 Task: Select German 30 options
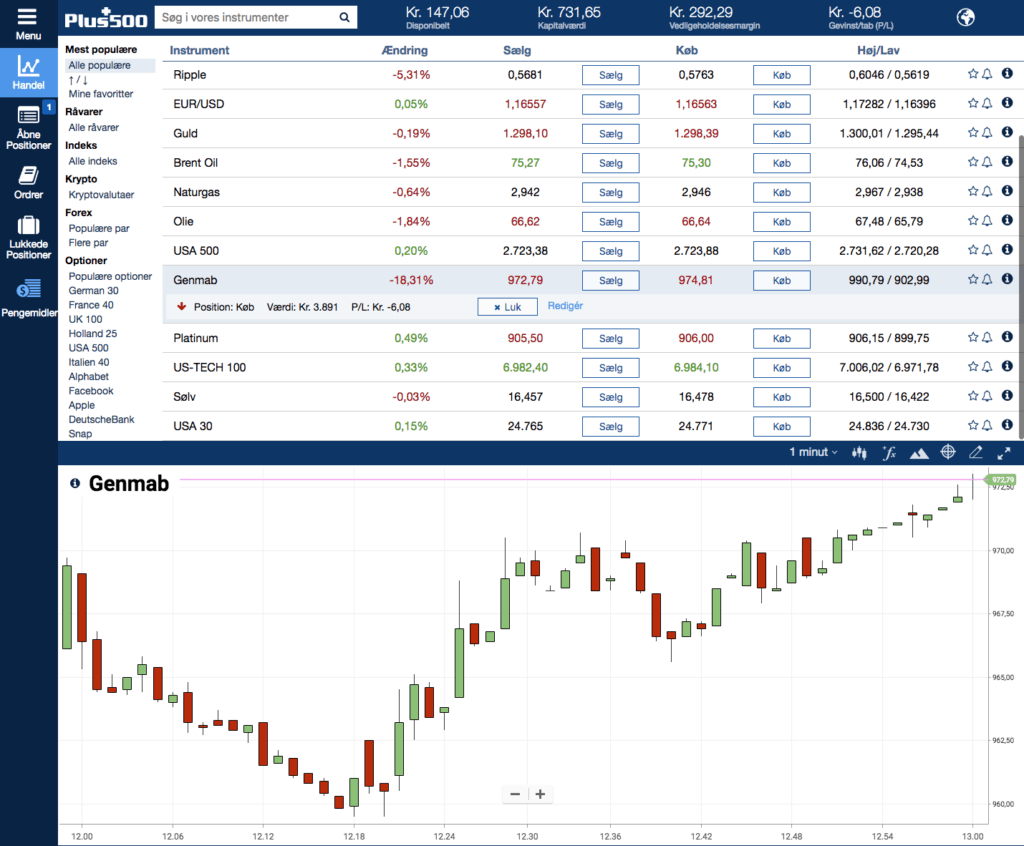tap(93, 291)
